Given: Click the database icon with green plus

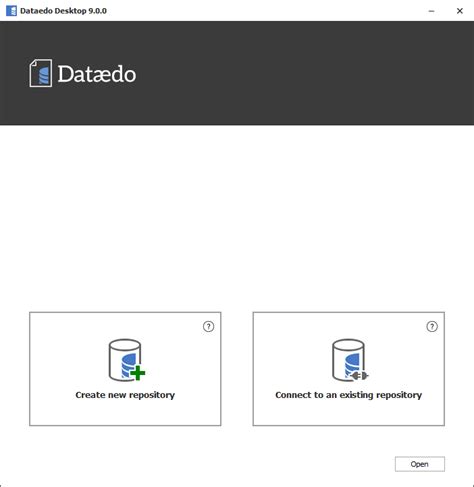Looking at the screenshot, I should (127, 360).
